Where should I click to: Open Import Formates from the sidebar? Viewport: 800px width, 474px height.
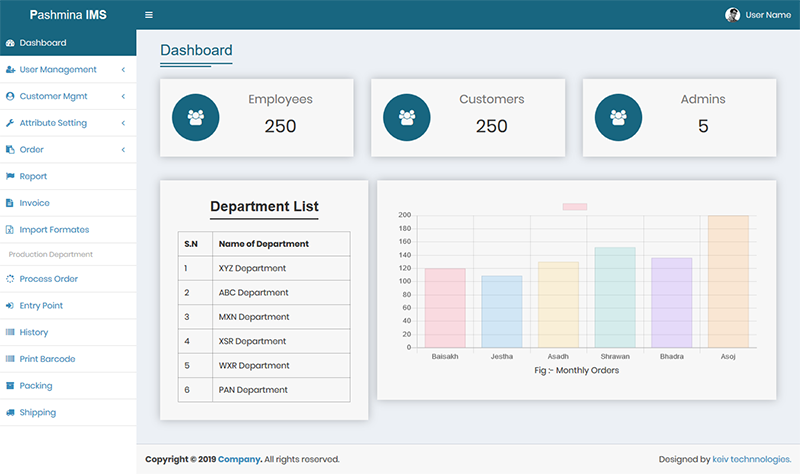click(54, 230)
